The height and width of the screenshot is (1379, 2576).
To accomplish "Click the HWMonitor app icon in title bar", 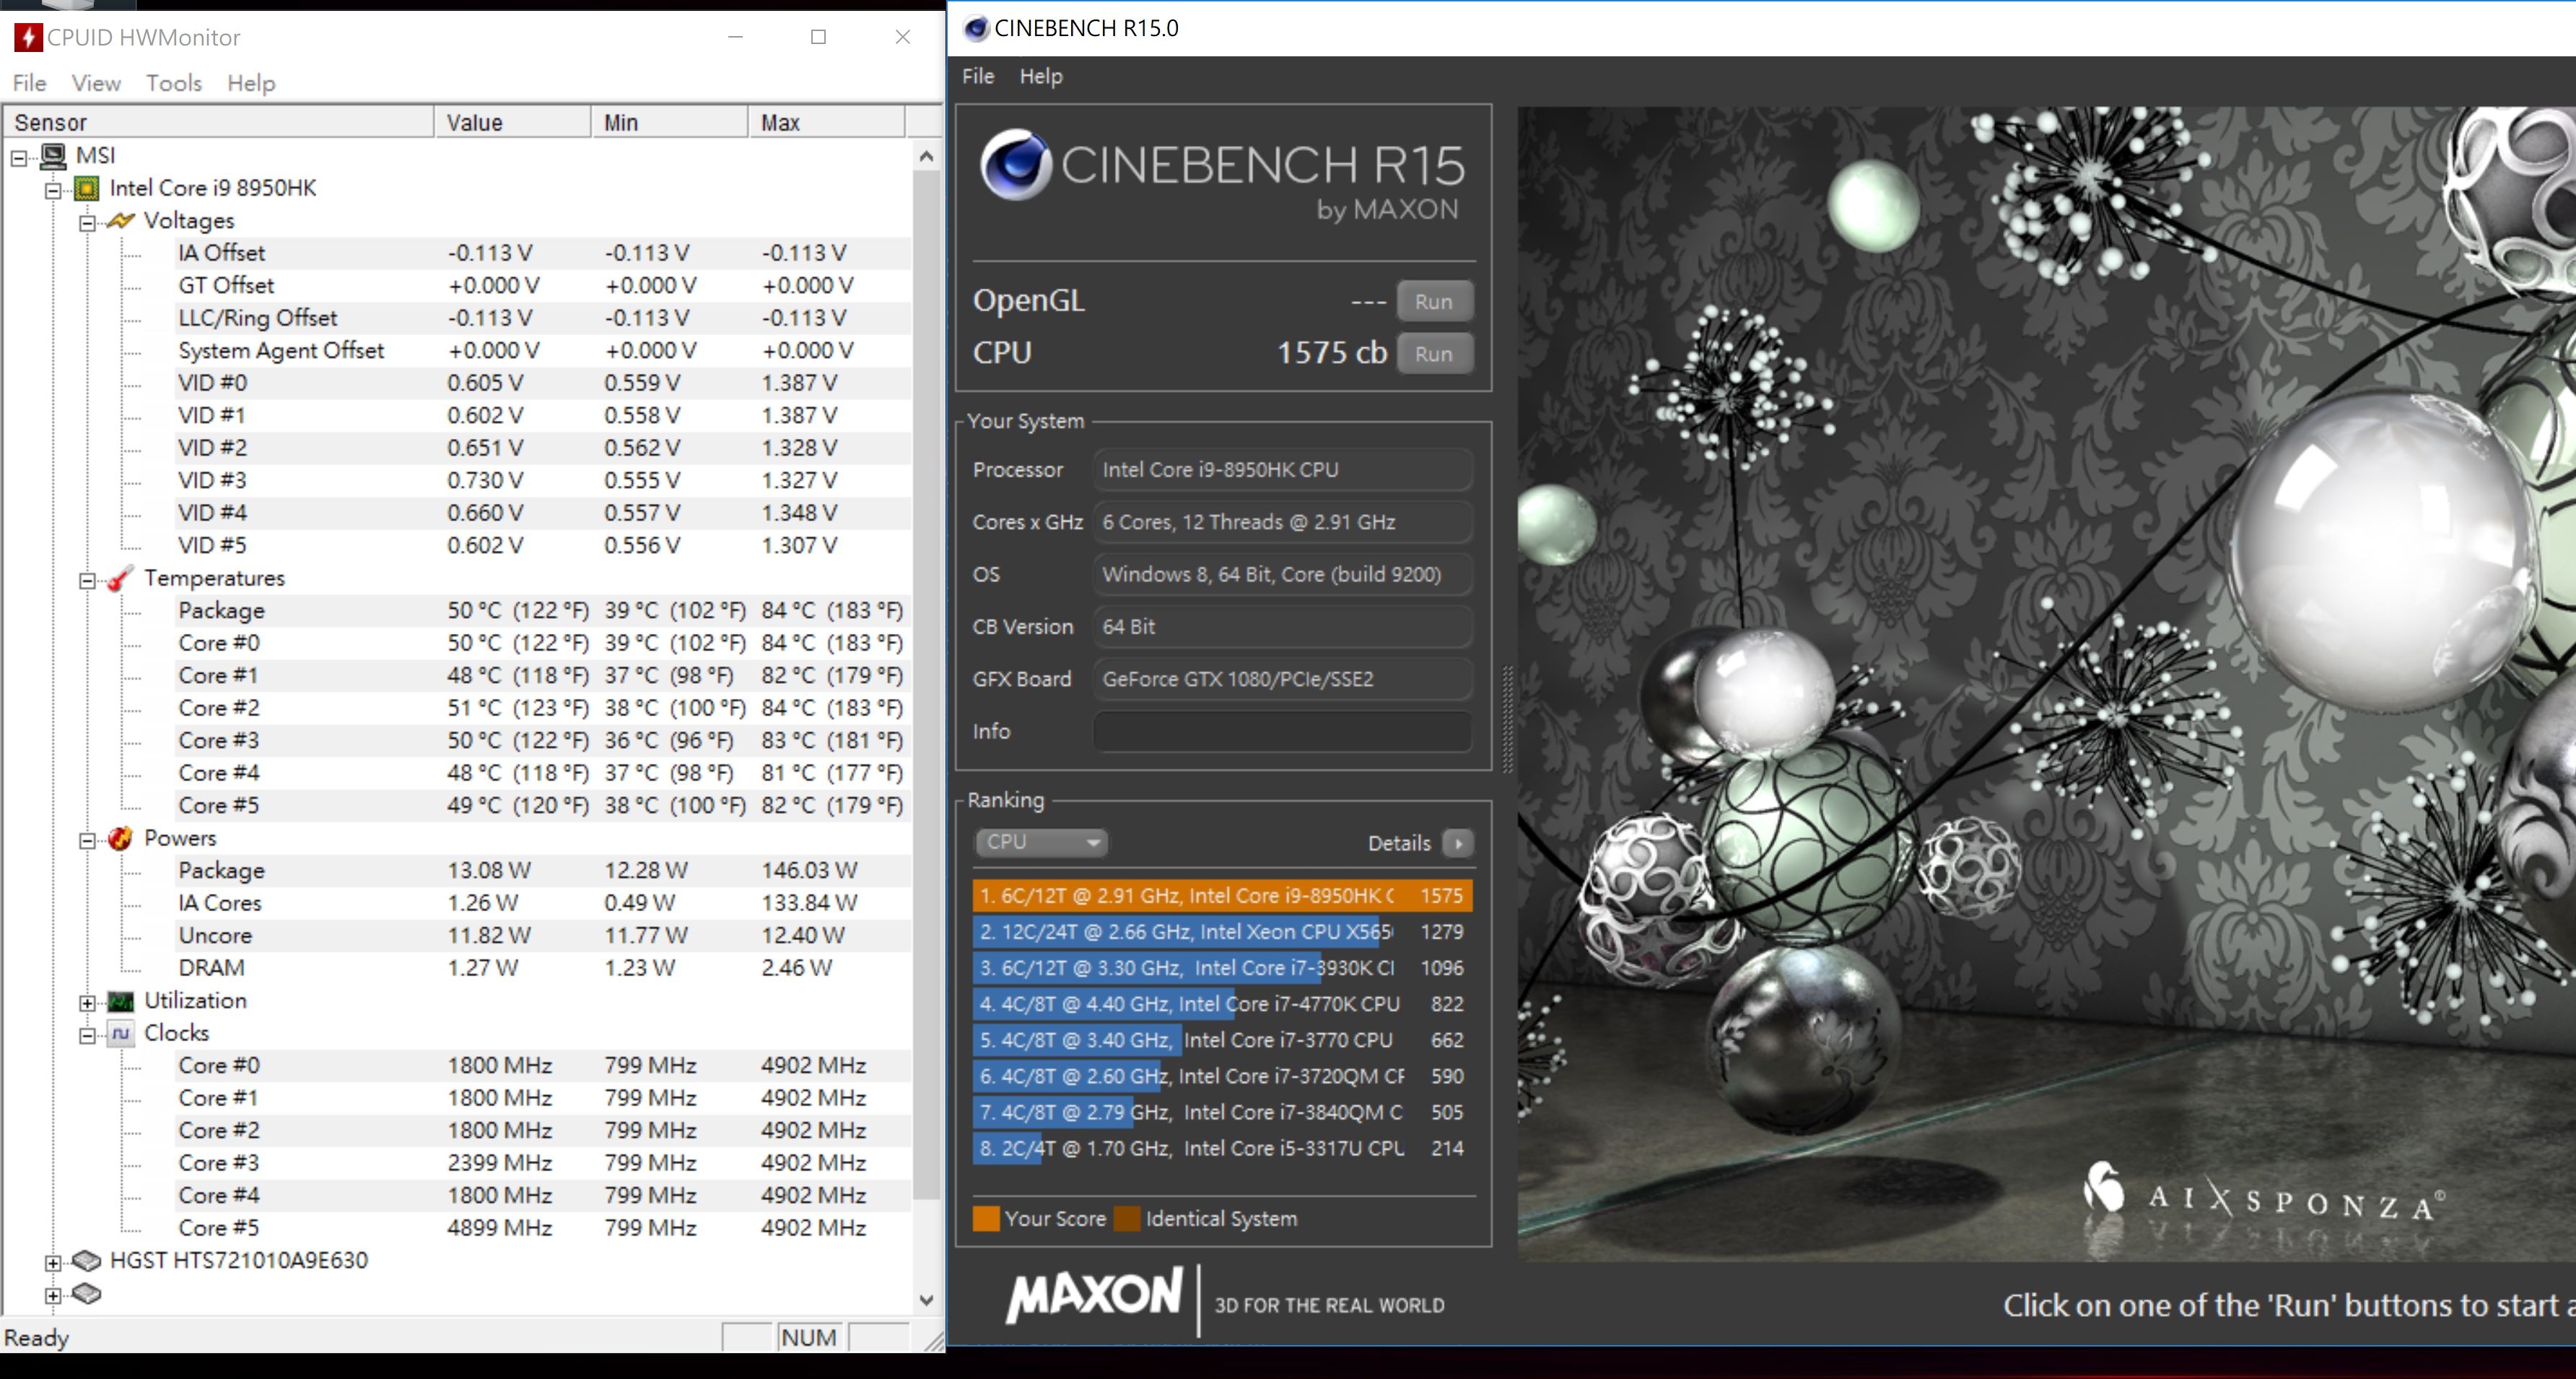I will [27, 38].
